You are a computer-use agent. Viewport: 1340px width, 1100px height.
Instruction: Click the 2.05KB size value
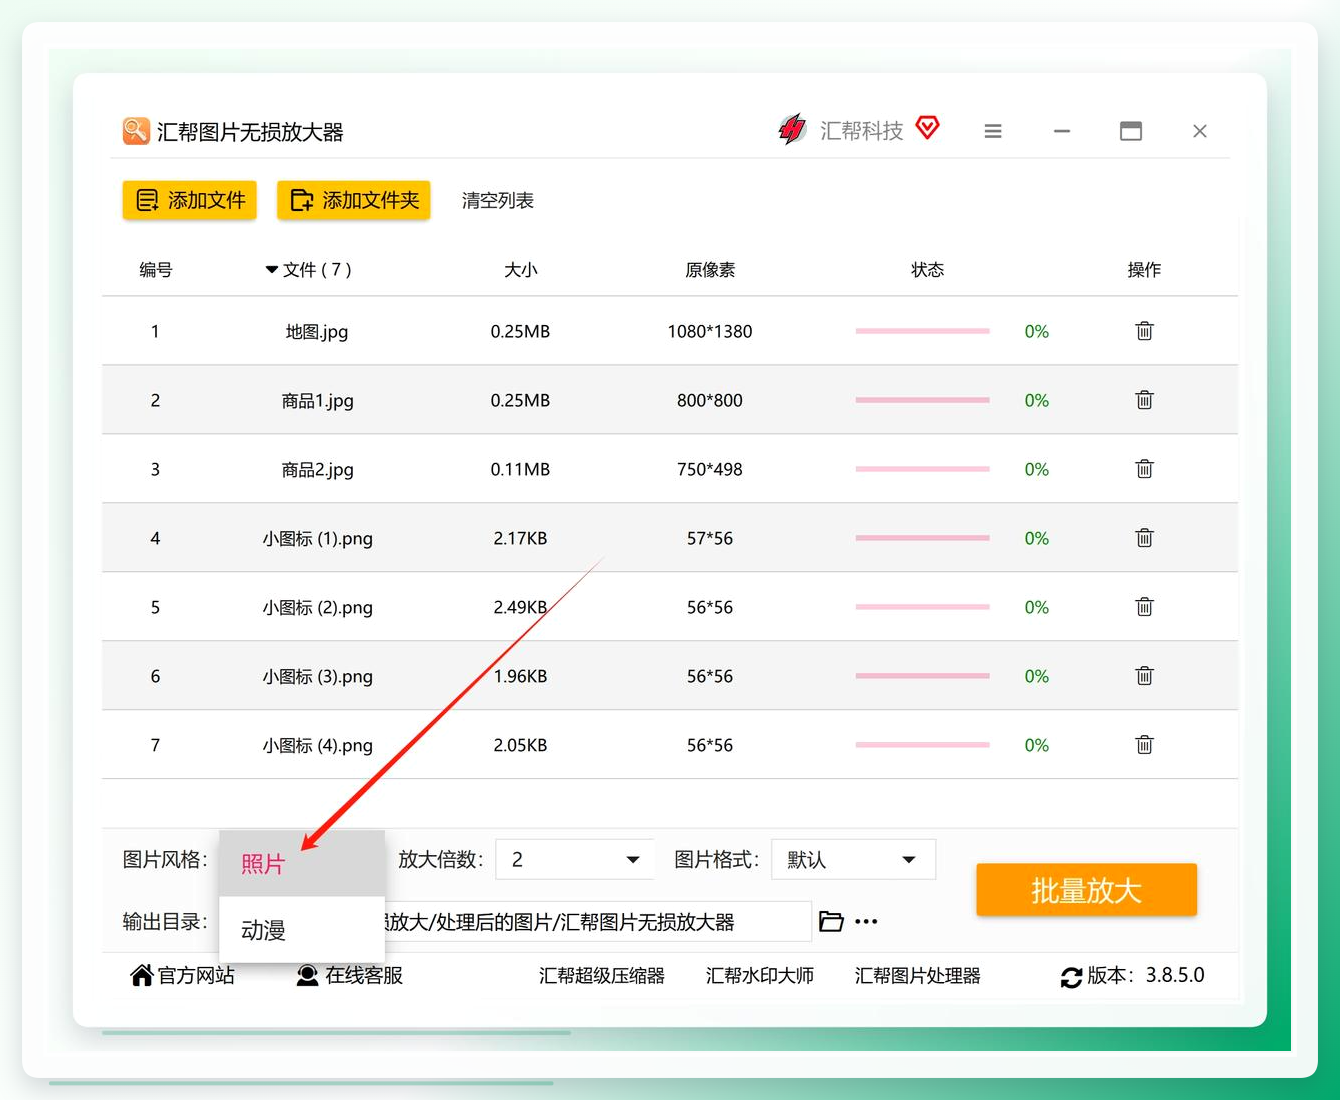click(520, 745)
